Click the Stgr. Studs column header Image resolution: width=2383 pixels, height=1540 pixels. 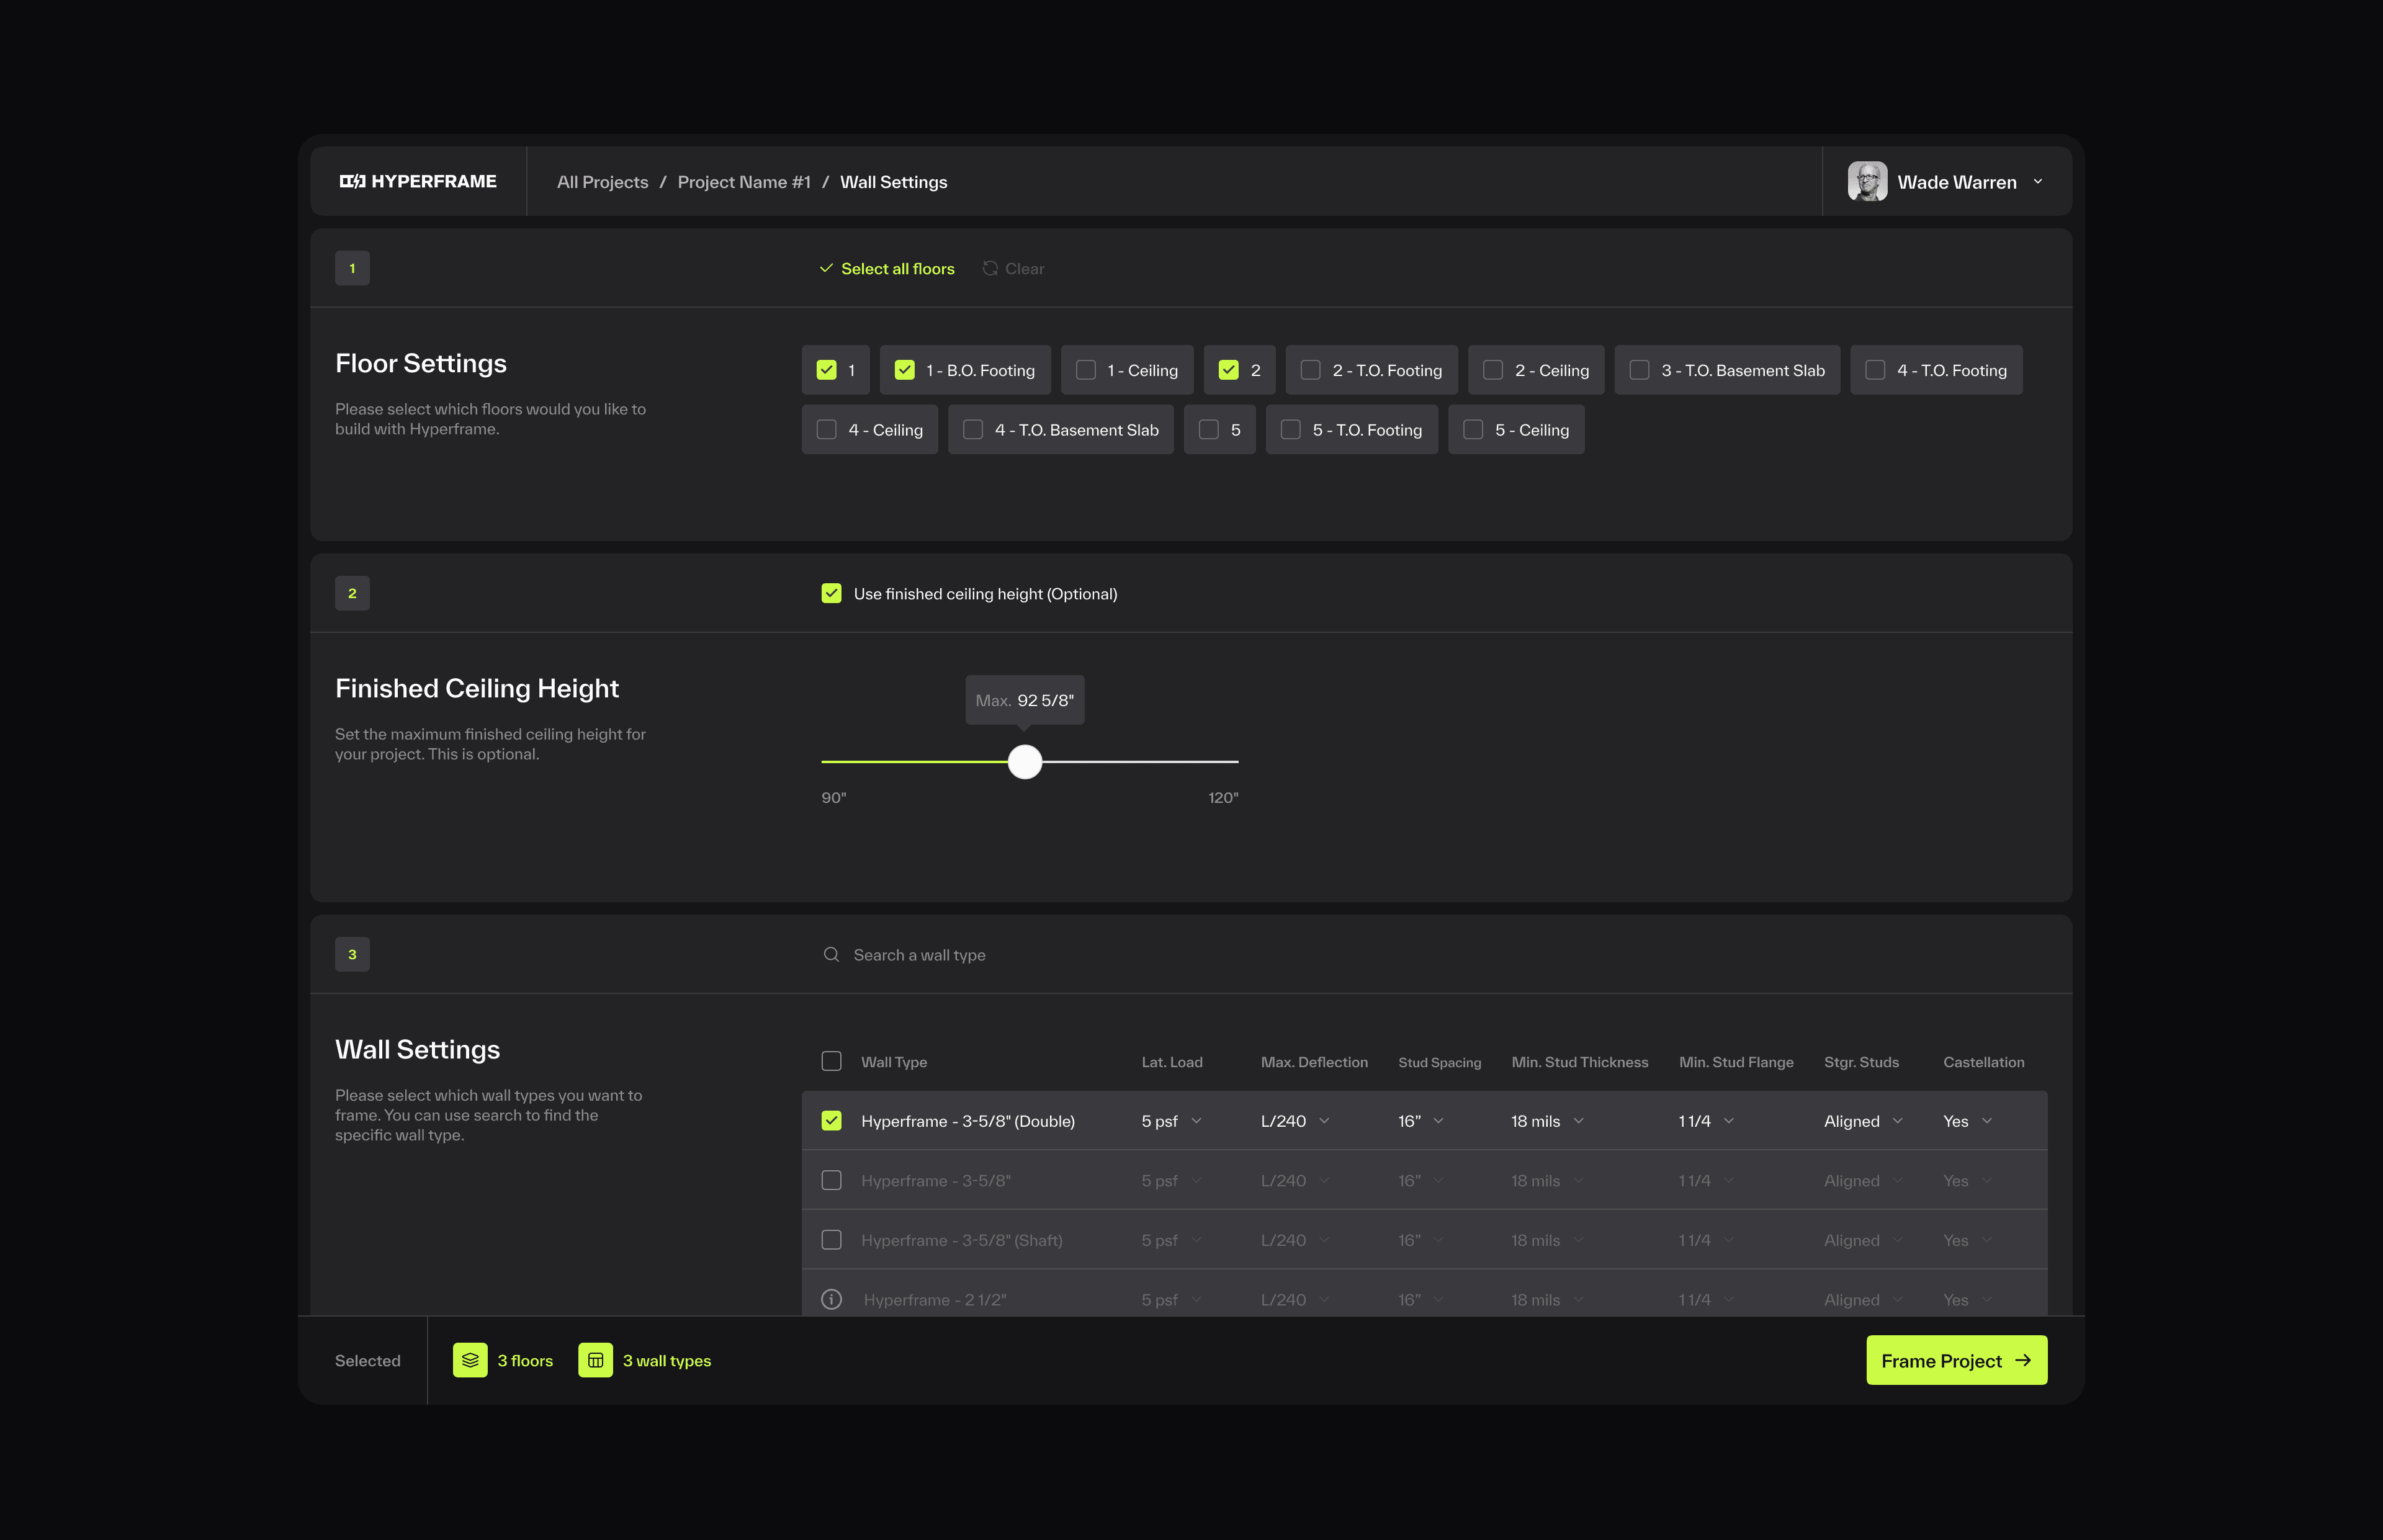coord(1861,1062)
